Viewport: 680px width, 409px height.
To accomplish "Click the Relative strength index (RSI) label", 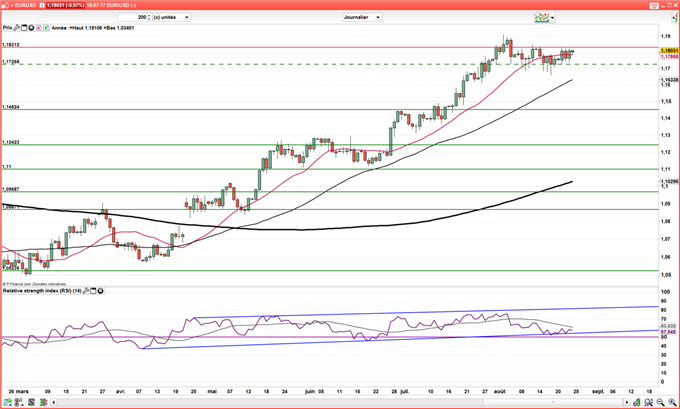I will (x=42, y=291).
